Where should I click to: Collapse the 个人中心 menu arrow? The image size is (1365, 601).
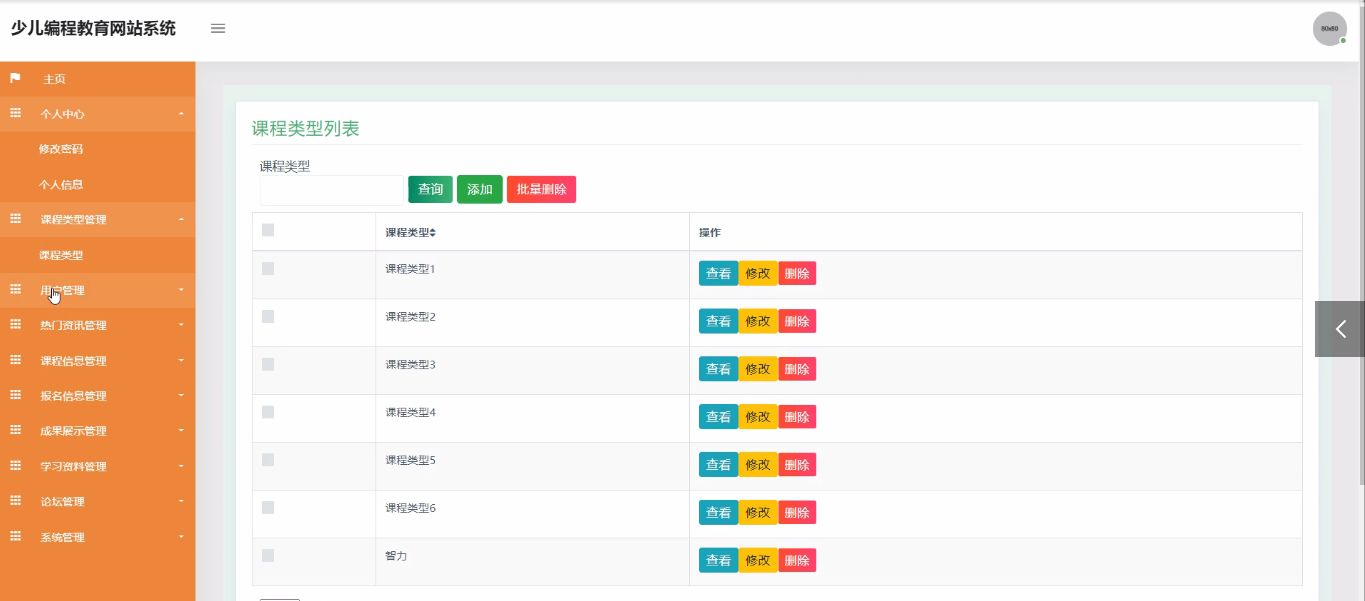(x=181, y=114)
